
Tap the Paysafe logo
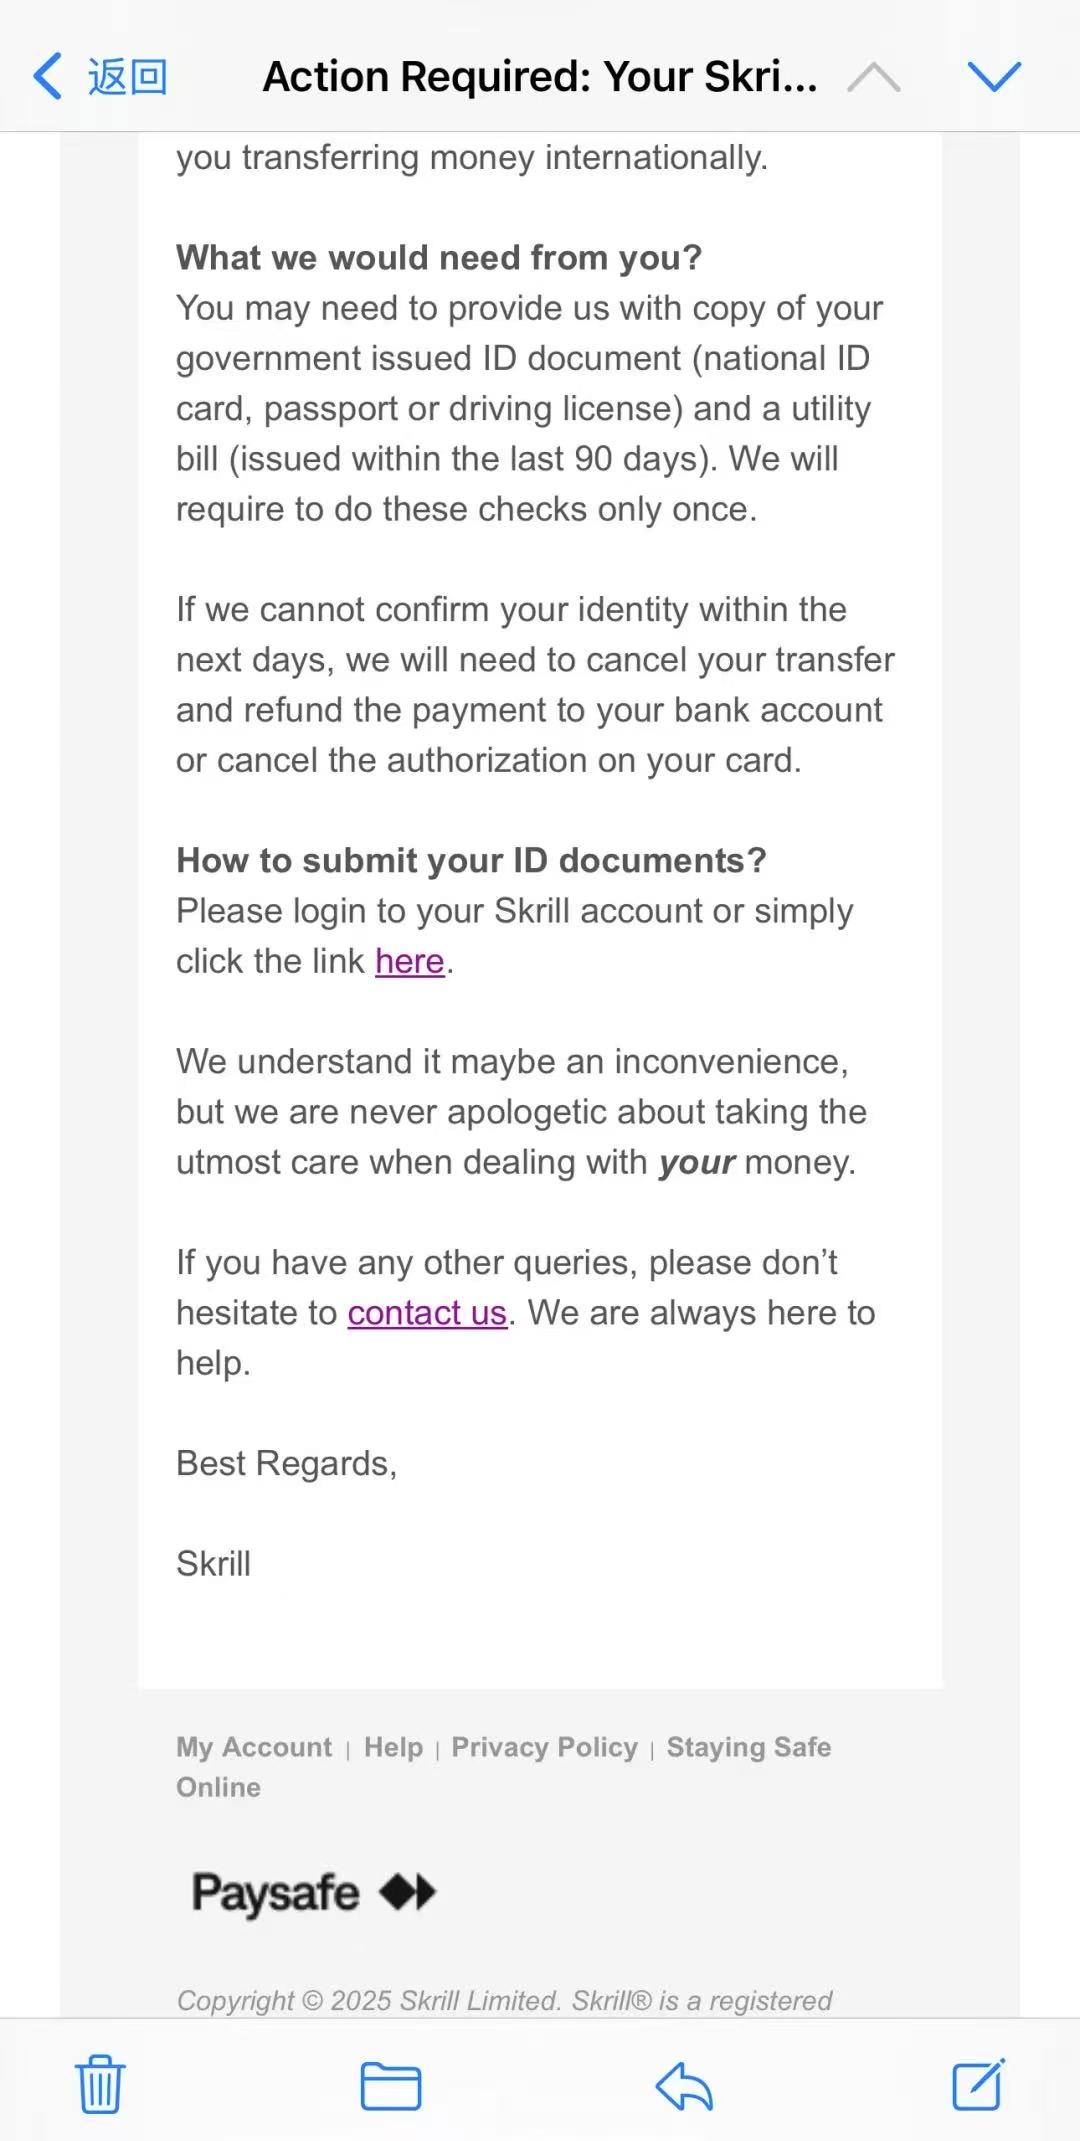coord(314,1893)
